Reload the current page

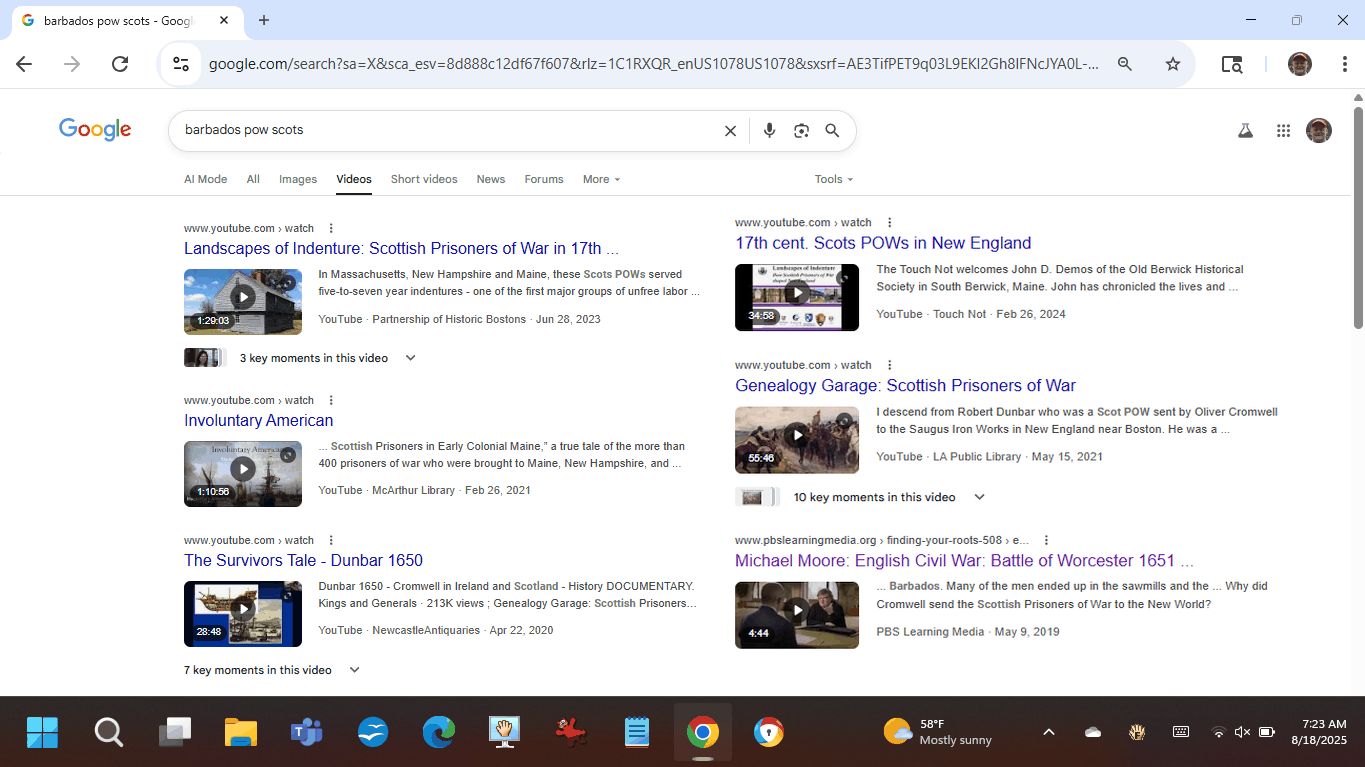pos(120,64)
